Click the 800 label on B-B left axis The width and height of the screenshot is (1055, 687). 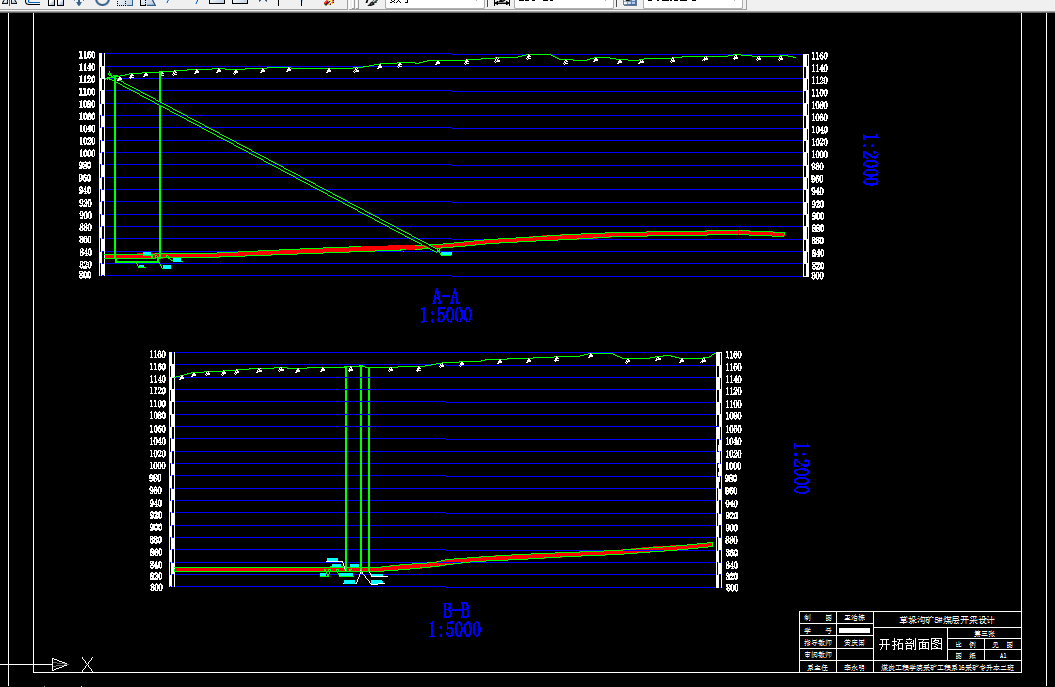pyautogui.click(x=156, y=587)
